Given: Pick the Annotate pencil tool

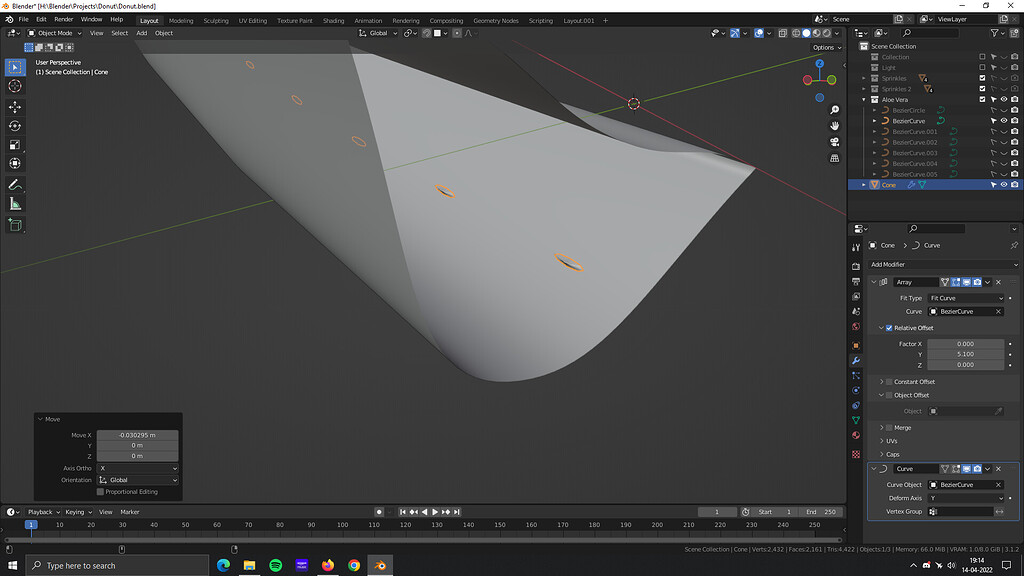Looking at the screenshot, I should click(15, 185).
